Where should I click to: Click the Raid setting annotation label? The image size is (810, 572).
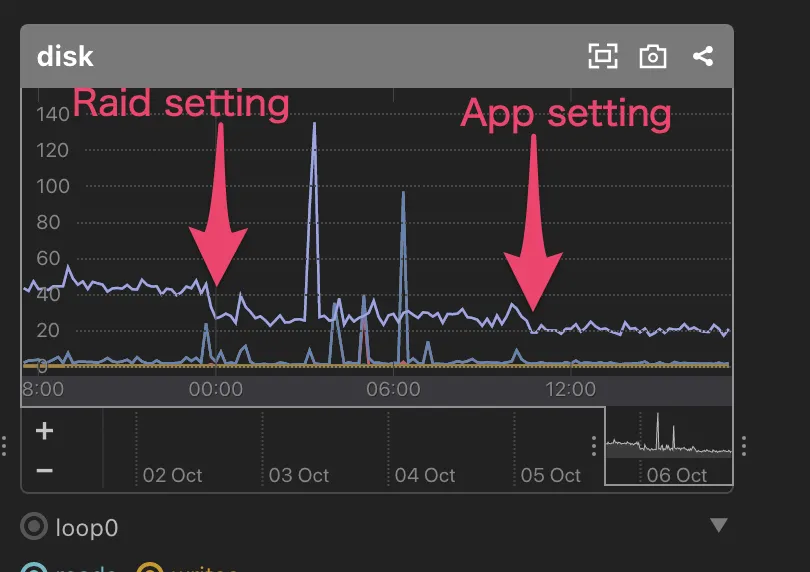tap(181, 102)
